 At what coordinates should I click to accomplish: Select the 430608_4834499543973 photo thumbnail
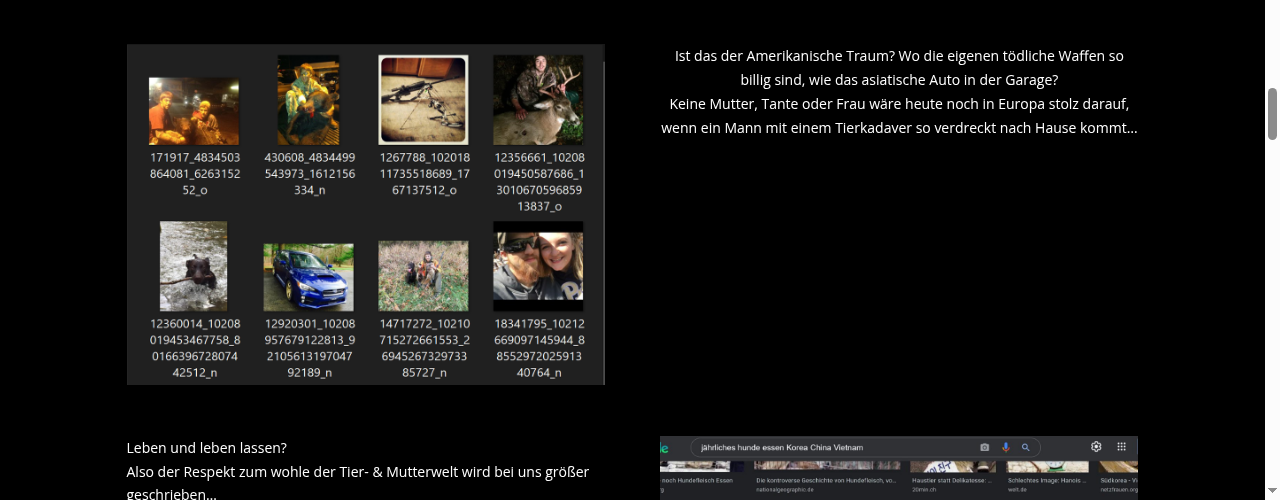click(308, 100)
